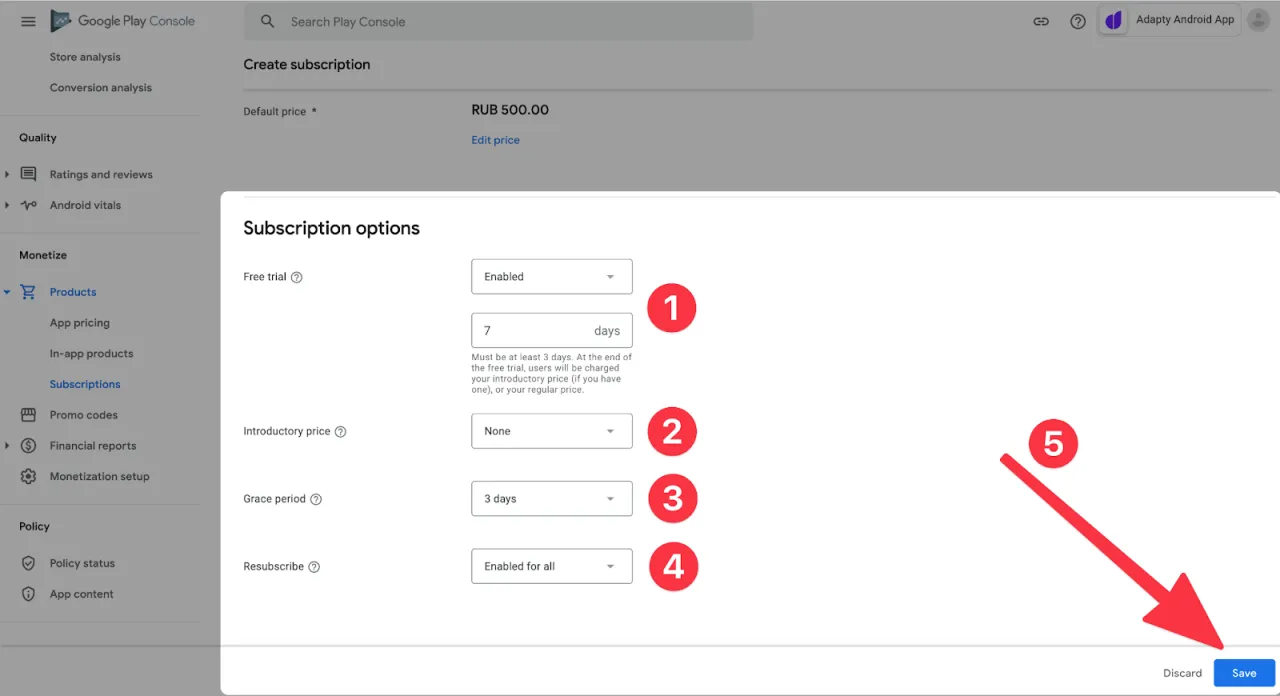Click the help question mark icon in header

(1078, 21)
